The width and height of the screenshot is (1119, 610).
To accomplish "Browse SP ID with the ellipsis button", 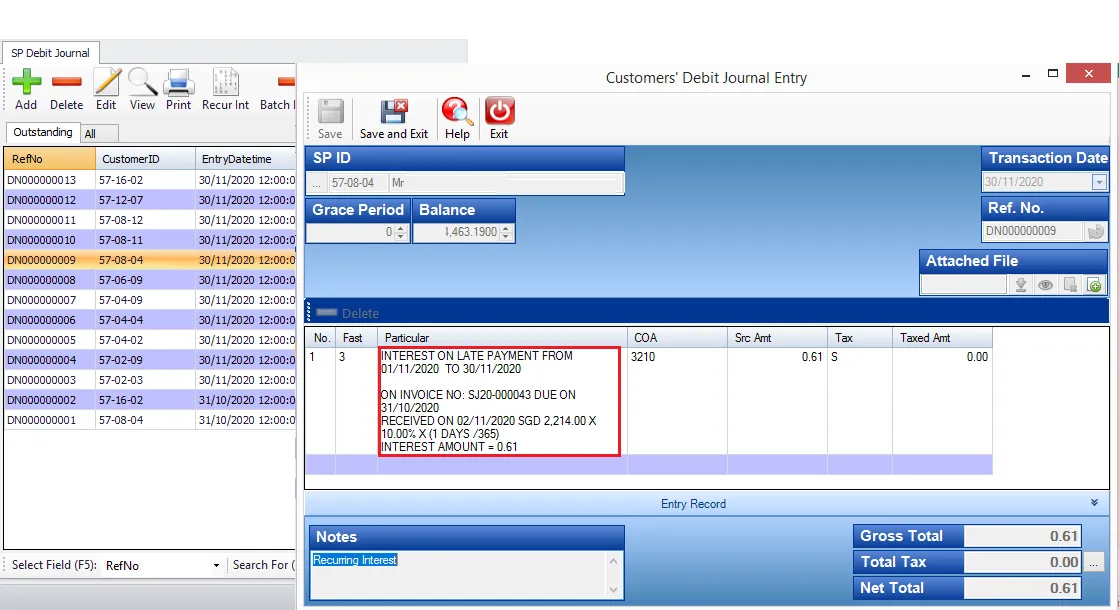I will coord(317,183).
